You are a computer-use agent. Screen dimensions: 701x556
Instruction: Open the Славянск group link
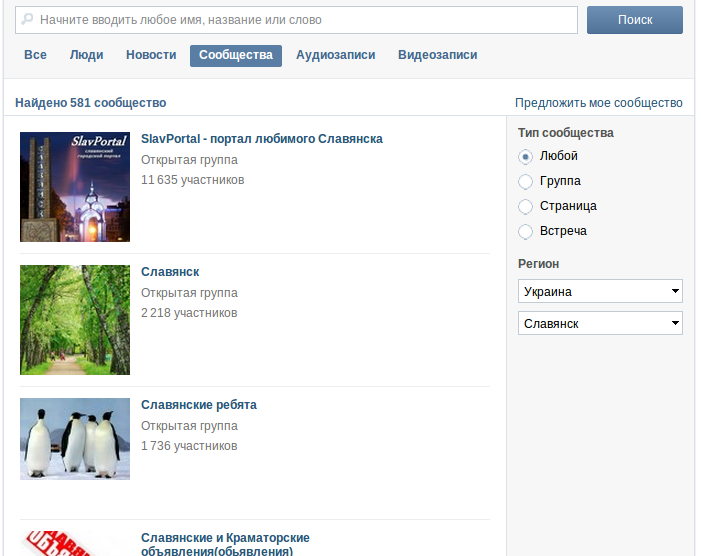click(170, 272)
